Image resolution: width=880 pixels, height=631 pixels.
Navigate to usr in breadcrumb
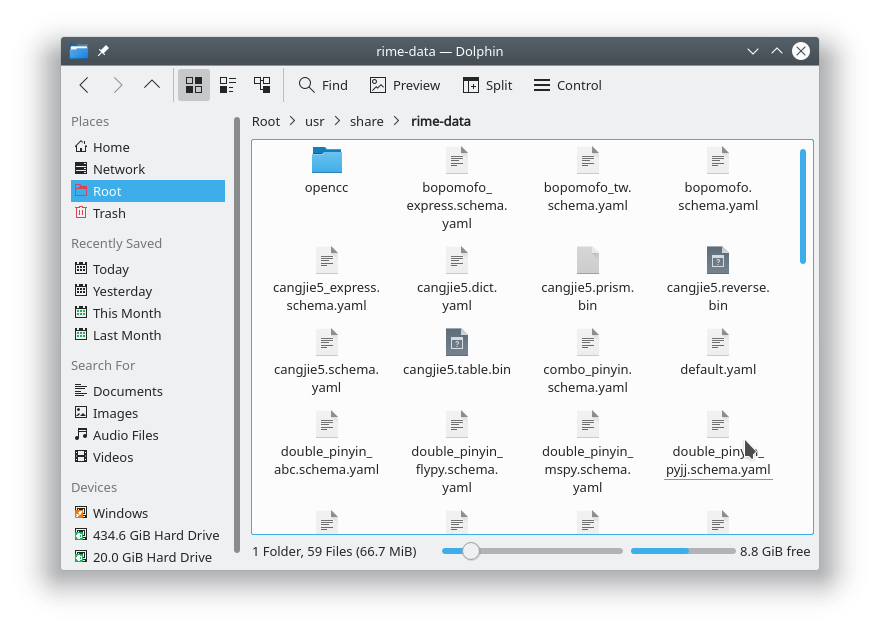315,122
